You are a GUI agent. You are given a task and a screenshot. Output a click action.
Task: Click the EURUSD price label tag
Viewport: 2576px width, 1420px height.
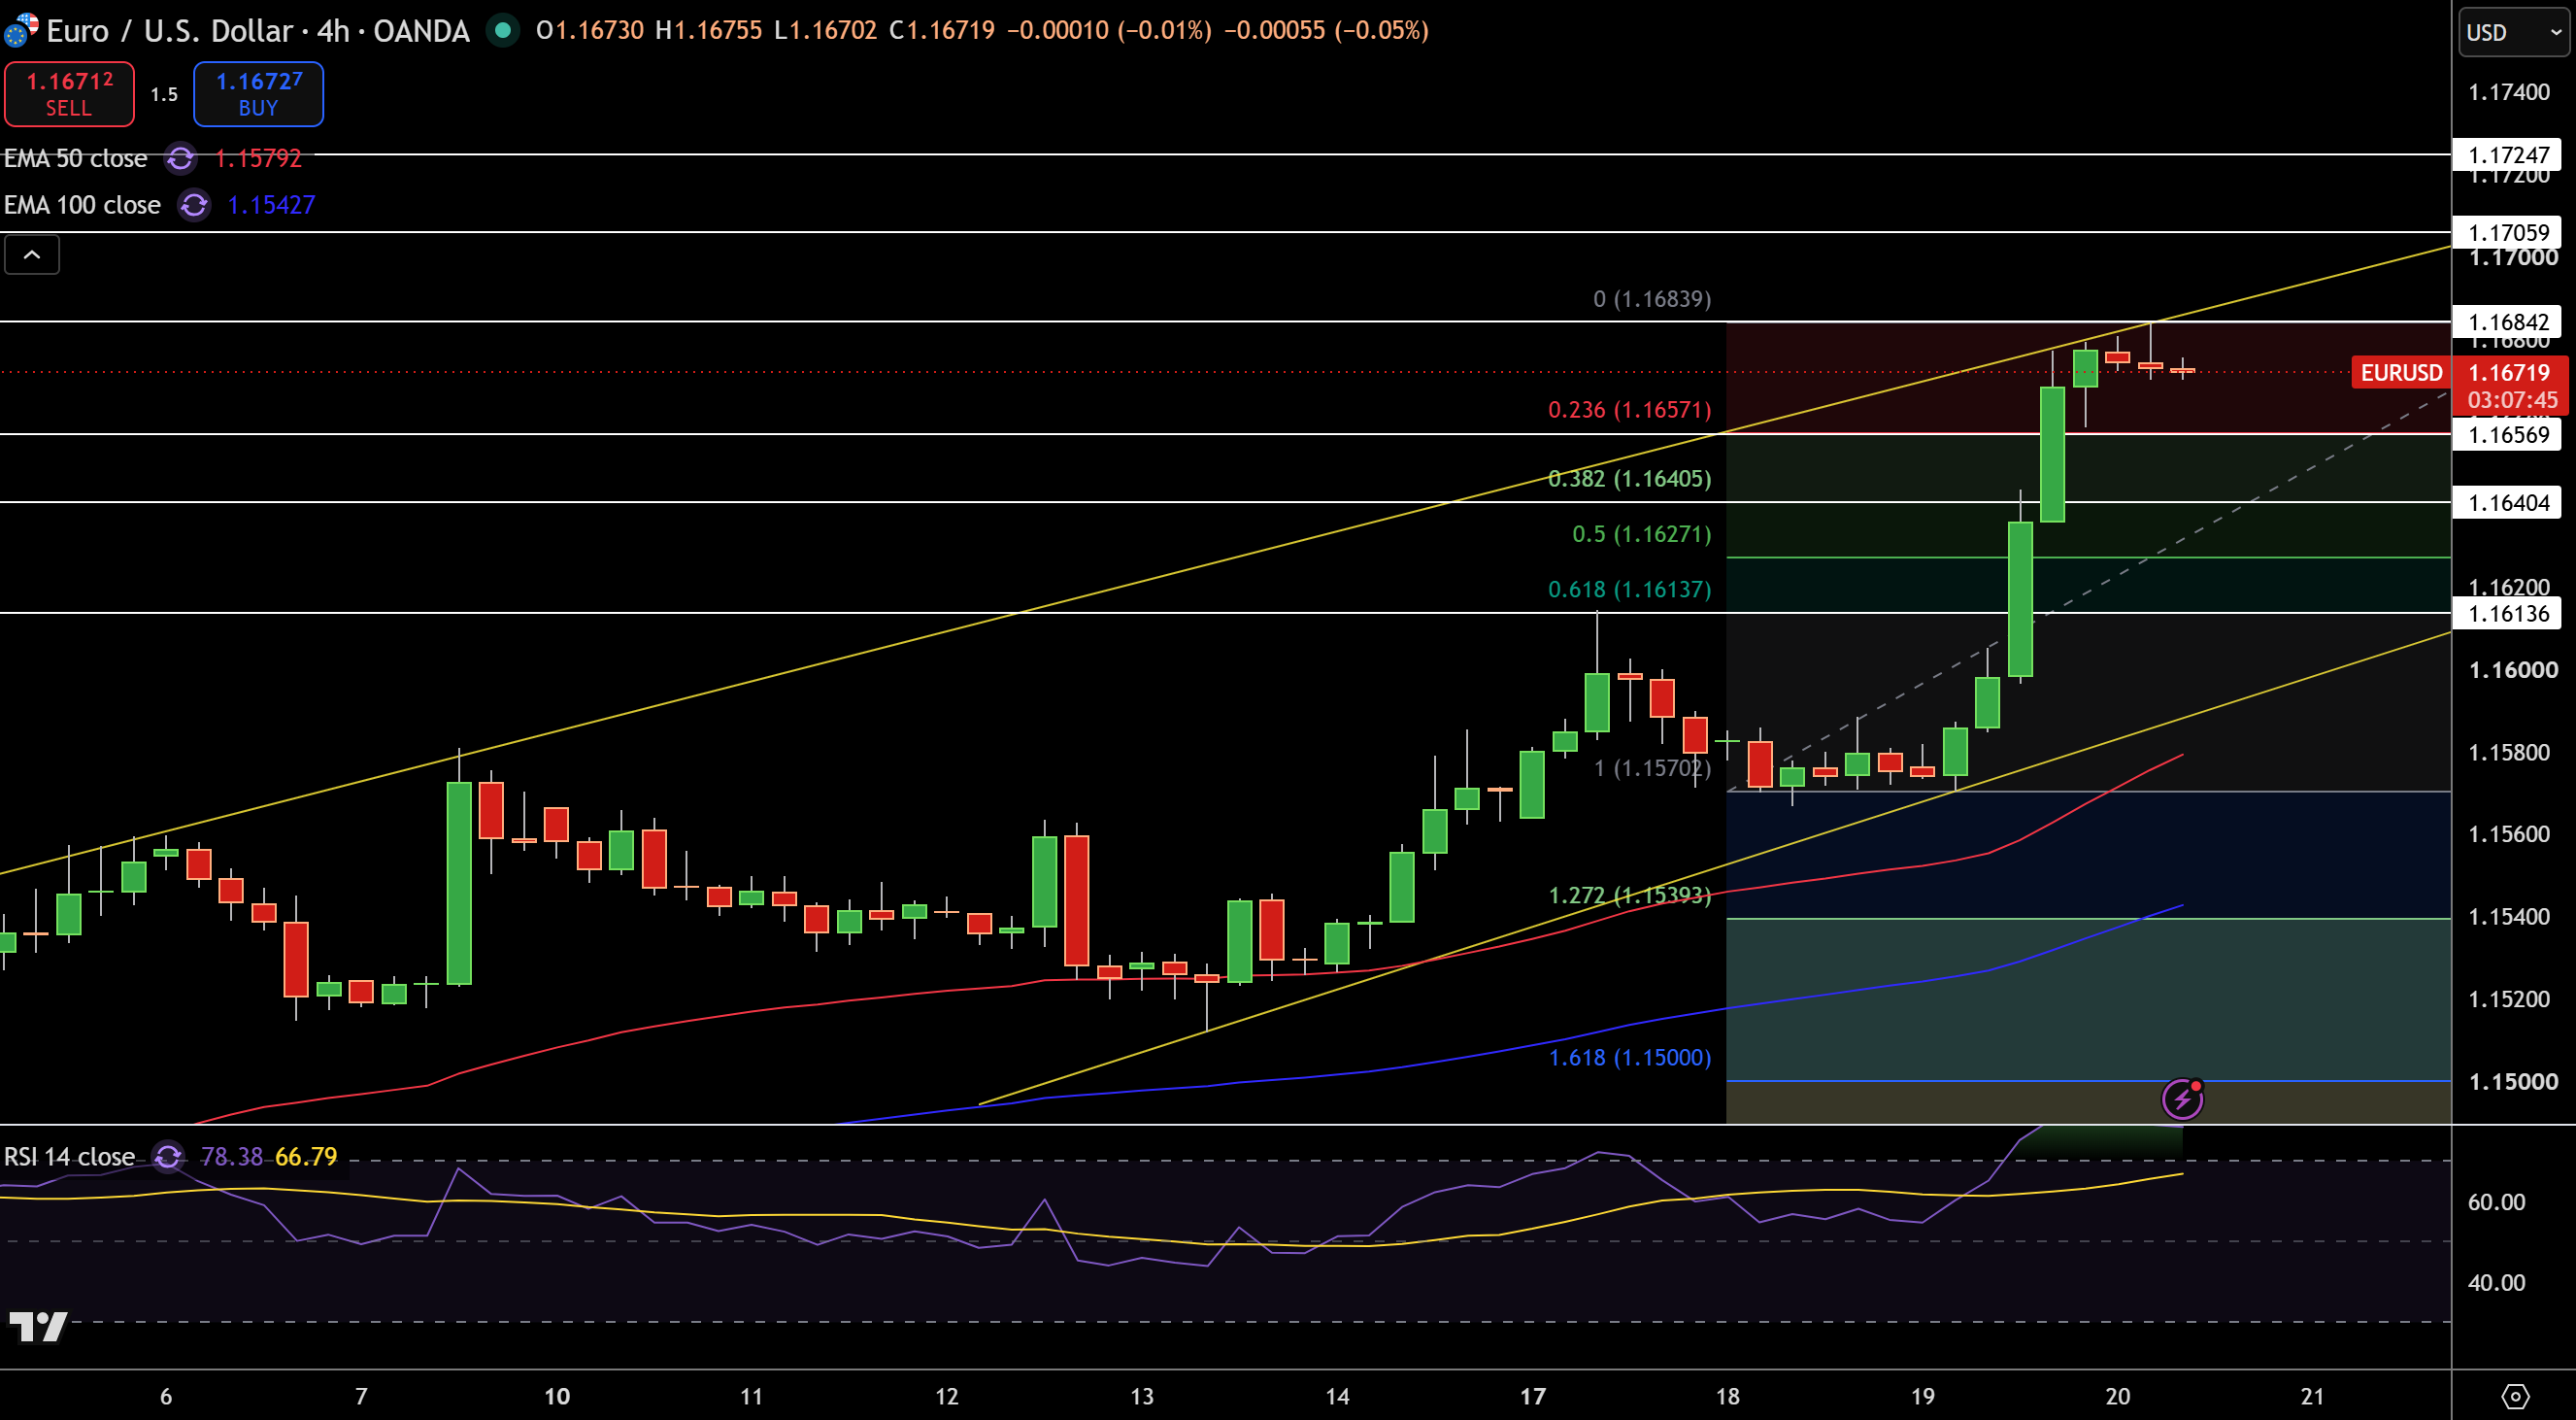[2401, 373]
